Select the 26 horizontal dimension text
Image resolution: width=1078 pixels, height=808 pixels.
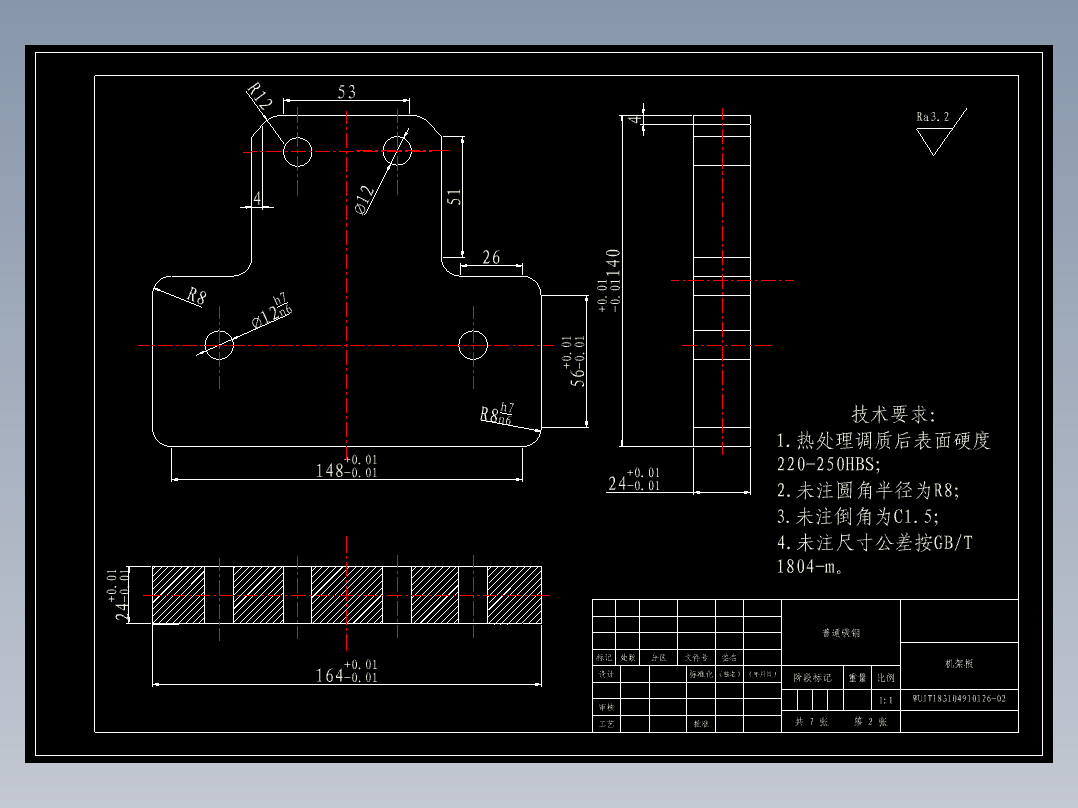(491, 257)
